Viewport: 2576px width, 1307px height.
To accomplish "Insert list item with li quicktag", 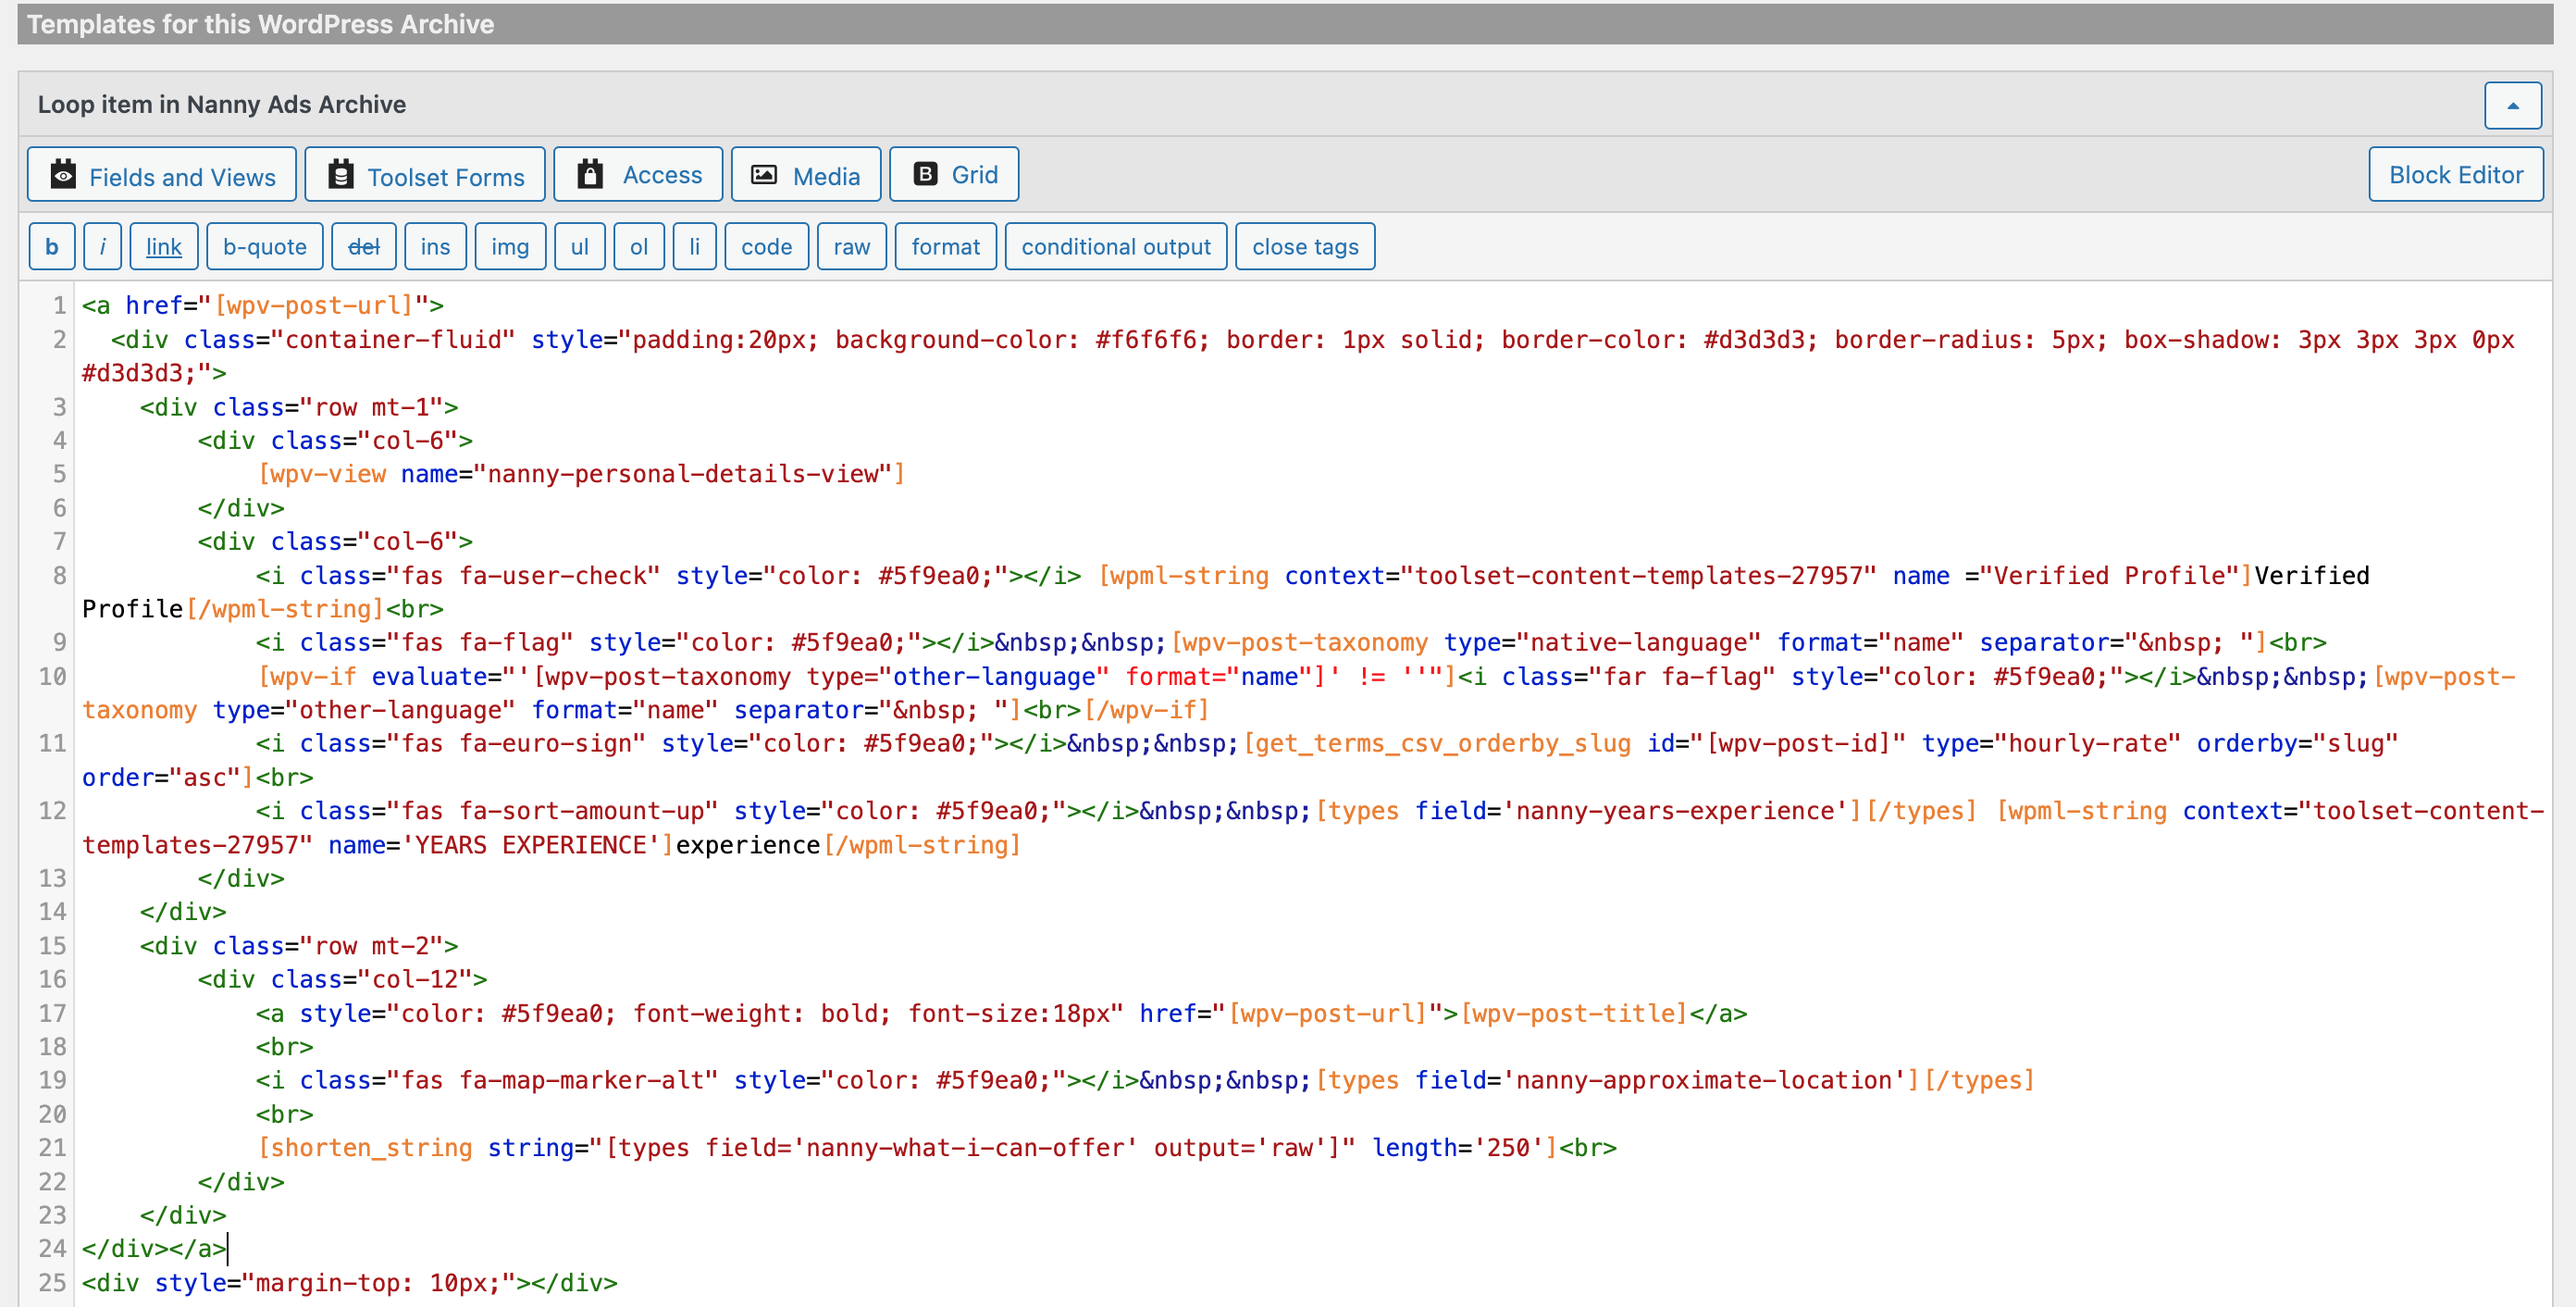I will tap(695, 246).
